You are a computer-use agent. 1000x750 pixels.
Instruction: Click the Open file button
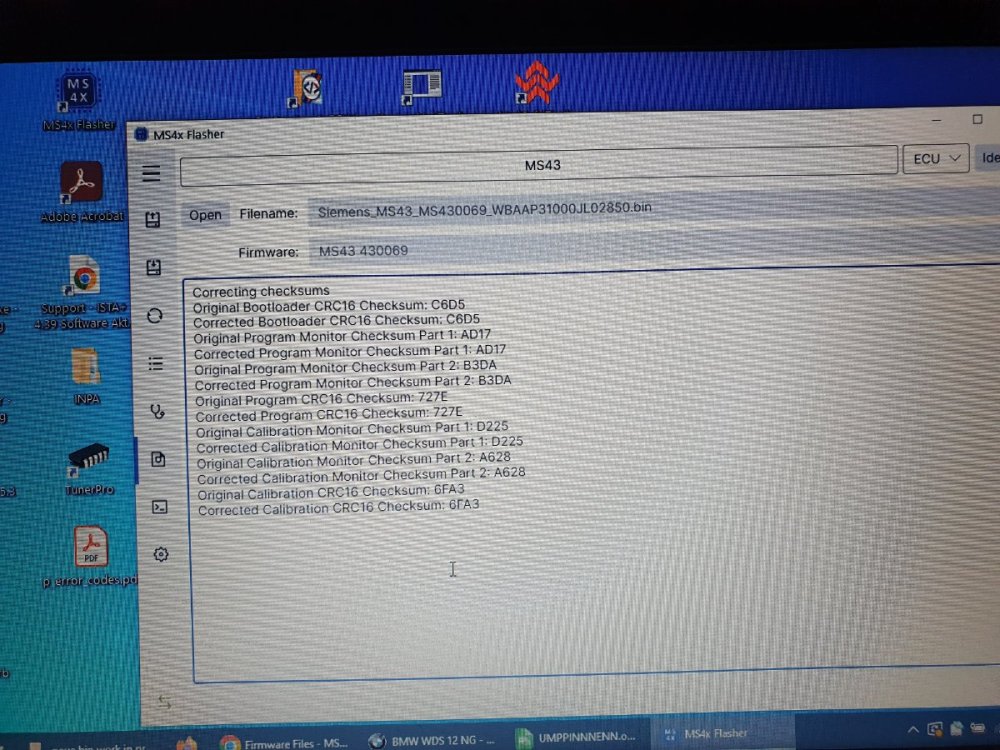pos(205,215)
